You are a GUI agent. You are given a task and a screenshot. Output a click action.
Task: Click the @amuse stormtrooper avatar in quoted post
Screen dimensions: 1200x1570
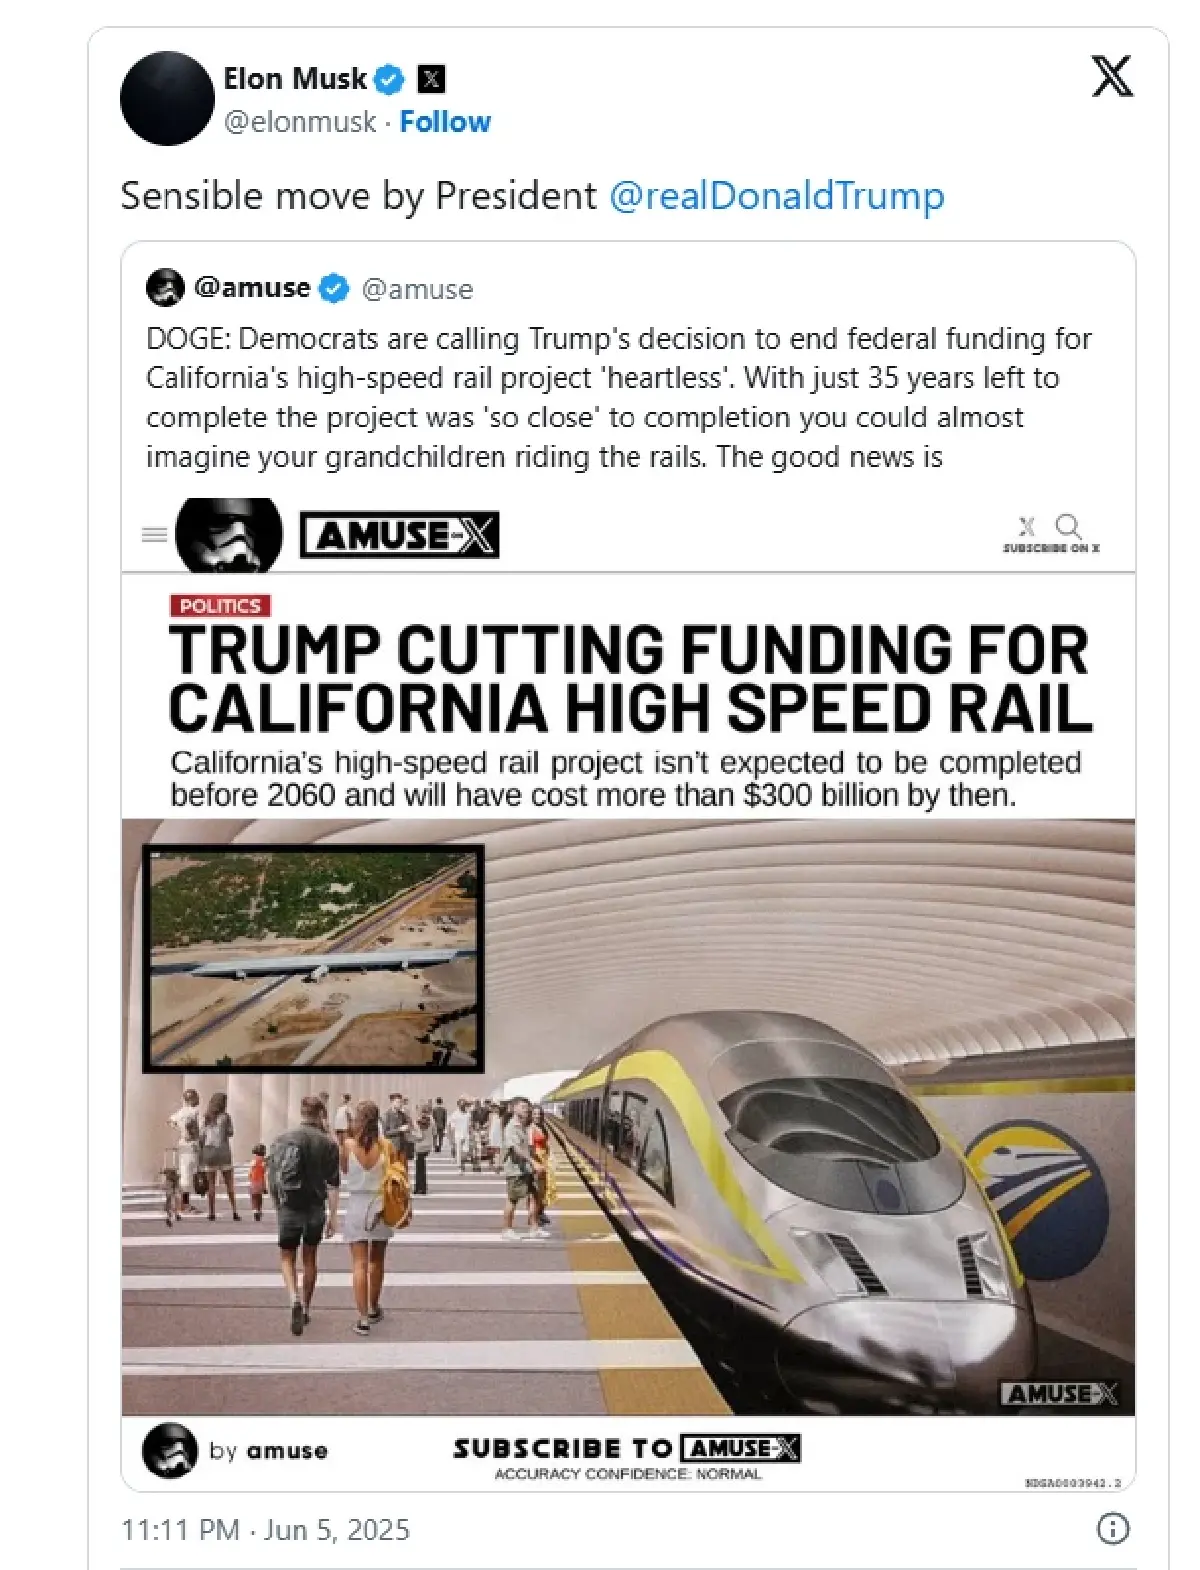click(x=165, y=288)
